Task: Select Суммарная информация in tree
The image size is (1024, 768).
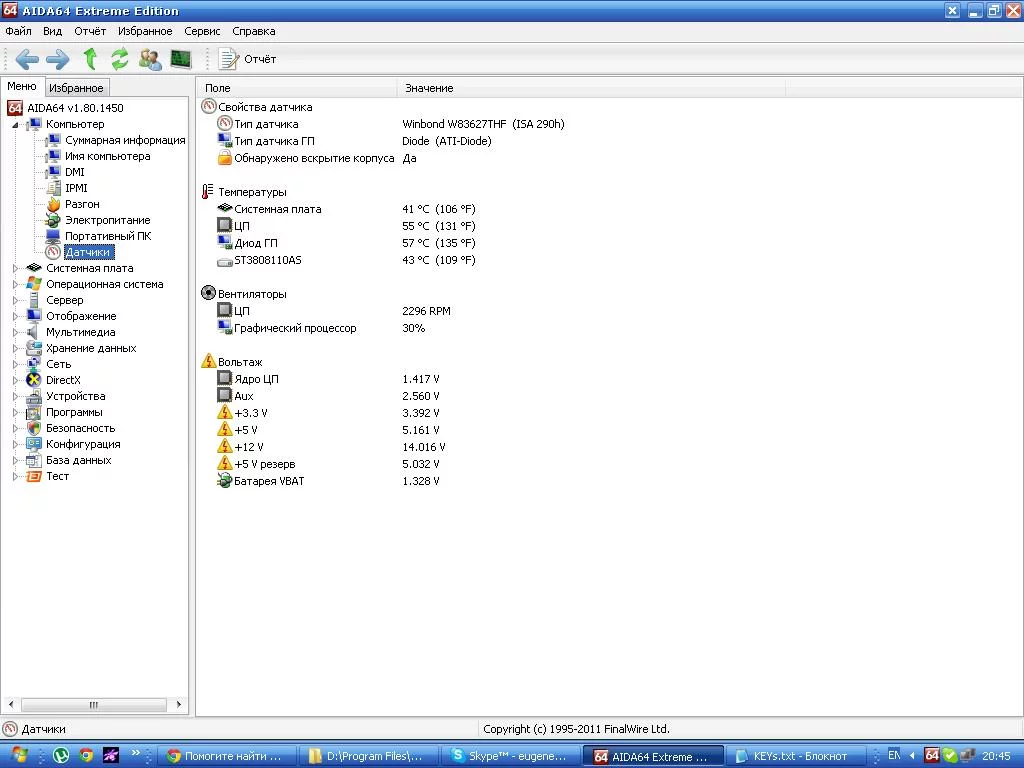Action: tap(125, 140)
